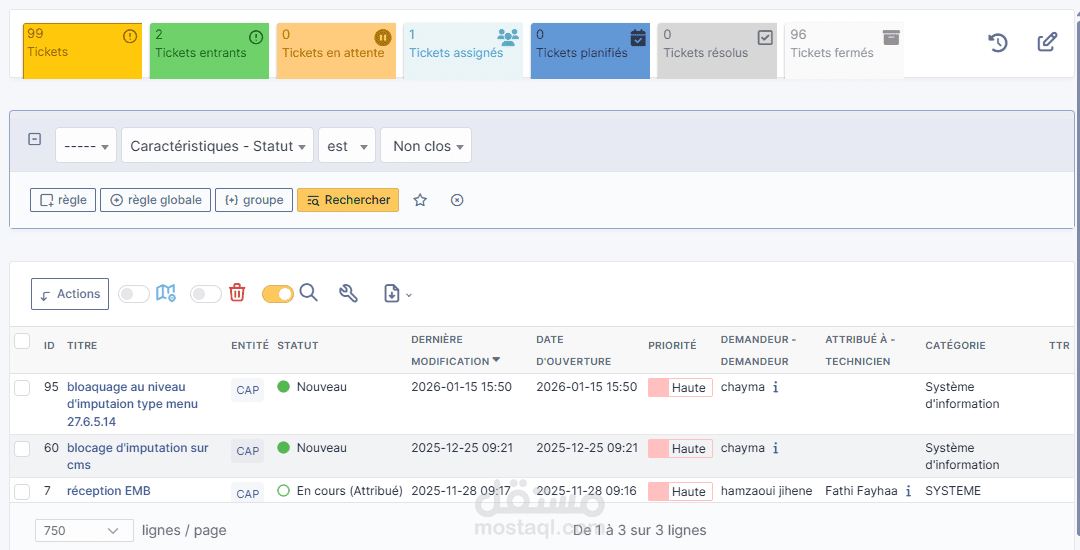The height and width of the screenshot is (550, 1080).
Task: Click the green Nouveau status dot on ticket 95
Action: click(x=283, y=387)
